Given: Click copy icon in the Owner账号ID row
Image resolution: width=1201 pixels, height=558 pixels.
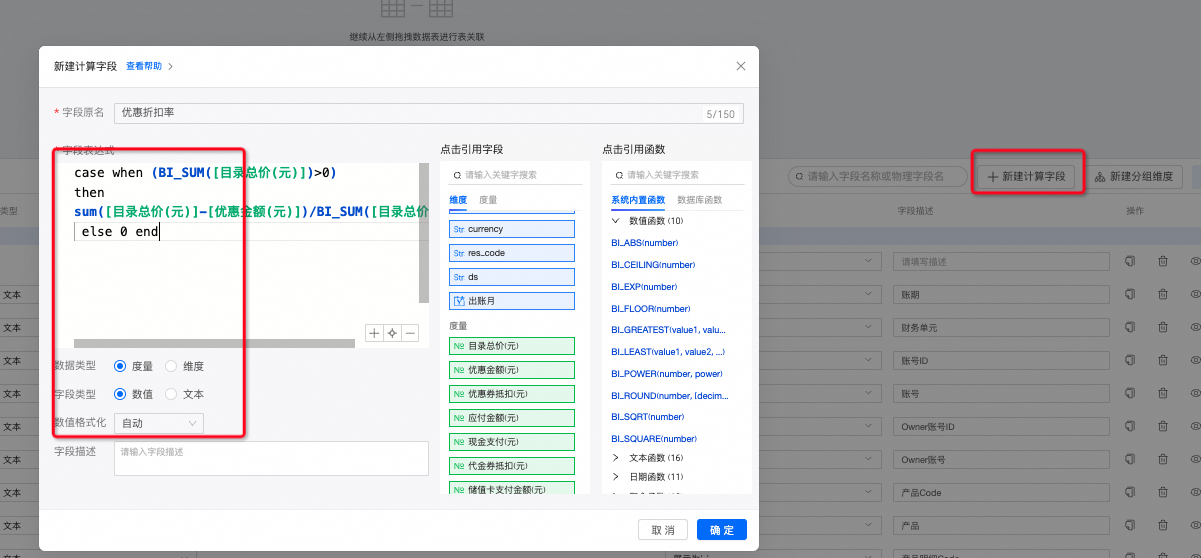Looking at the screenshot, I should (x=1130, y=426).
